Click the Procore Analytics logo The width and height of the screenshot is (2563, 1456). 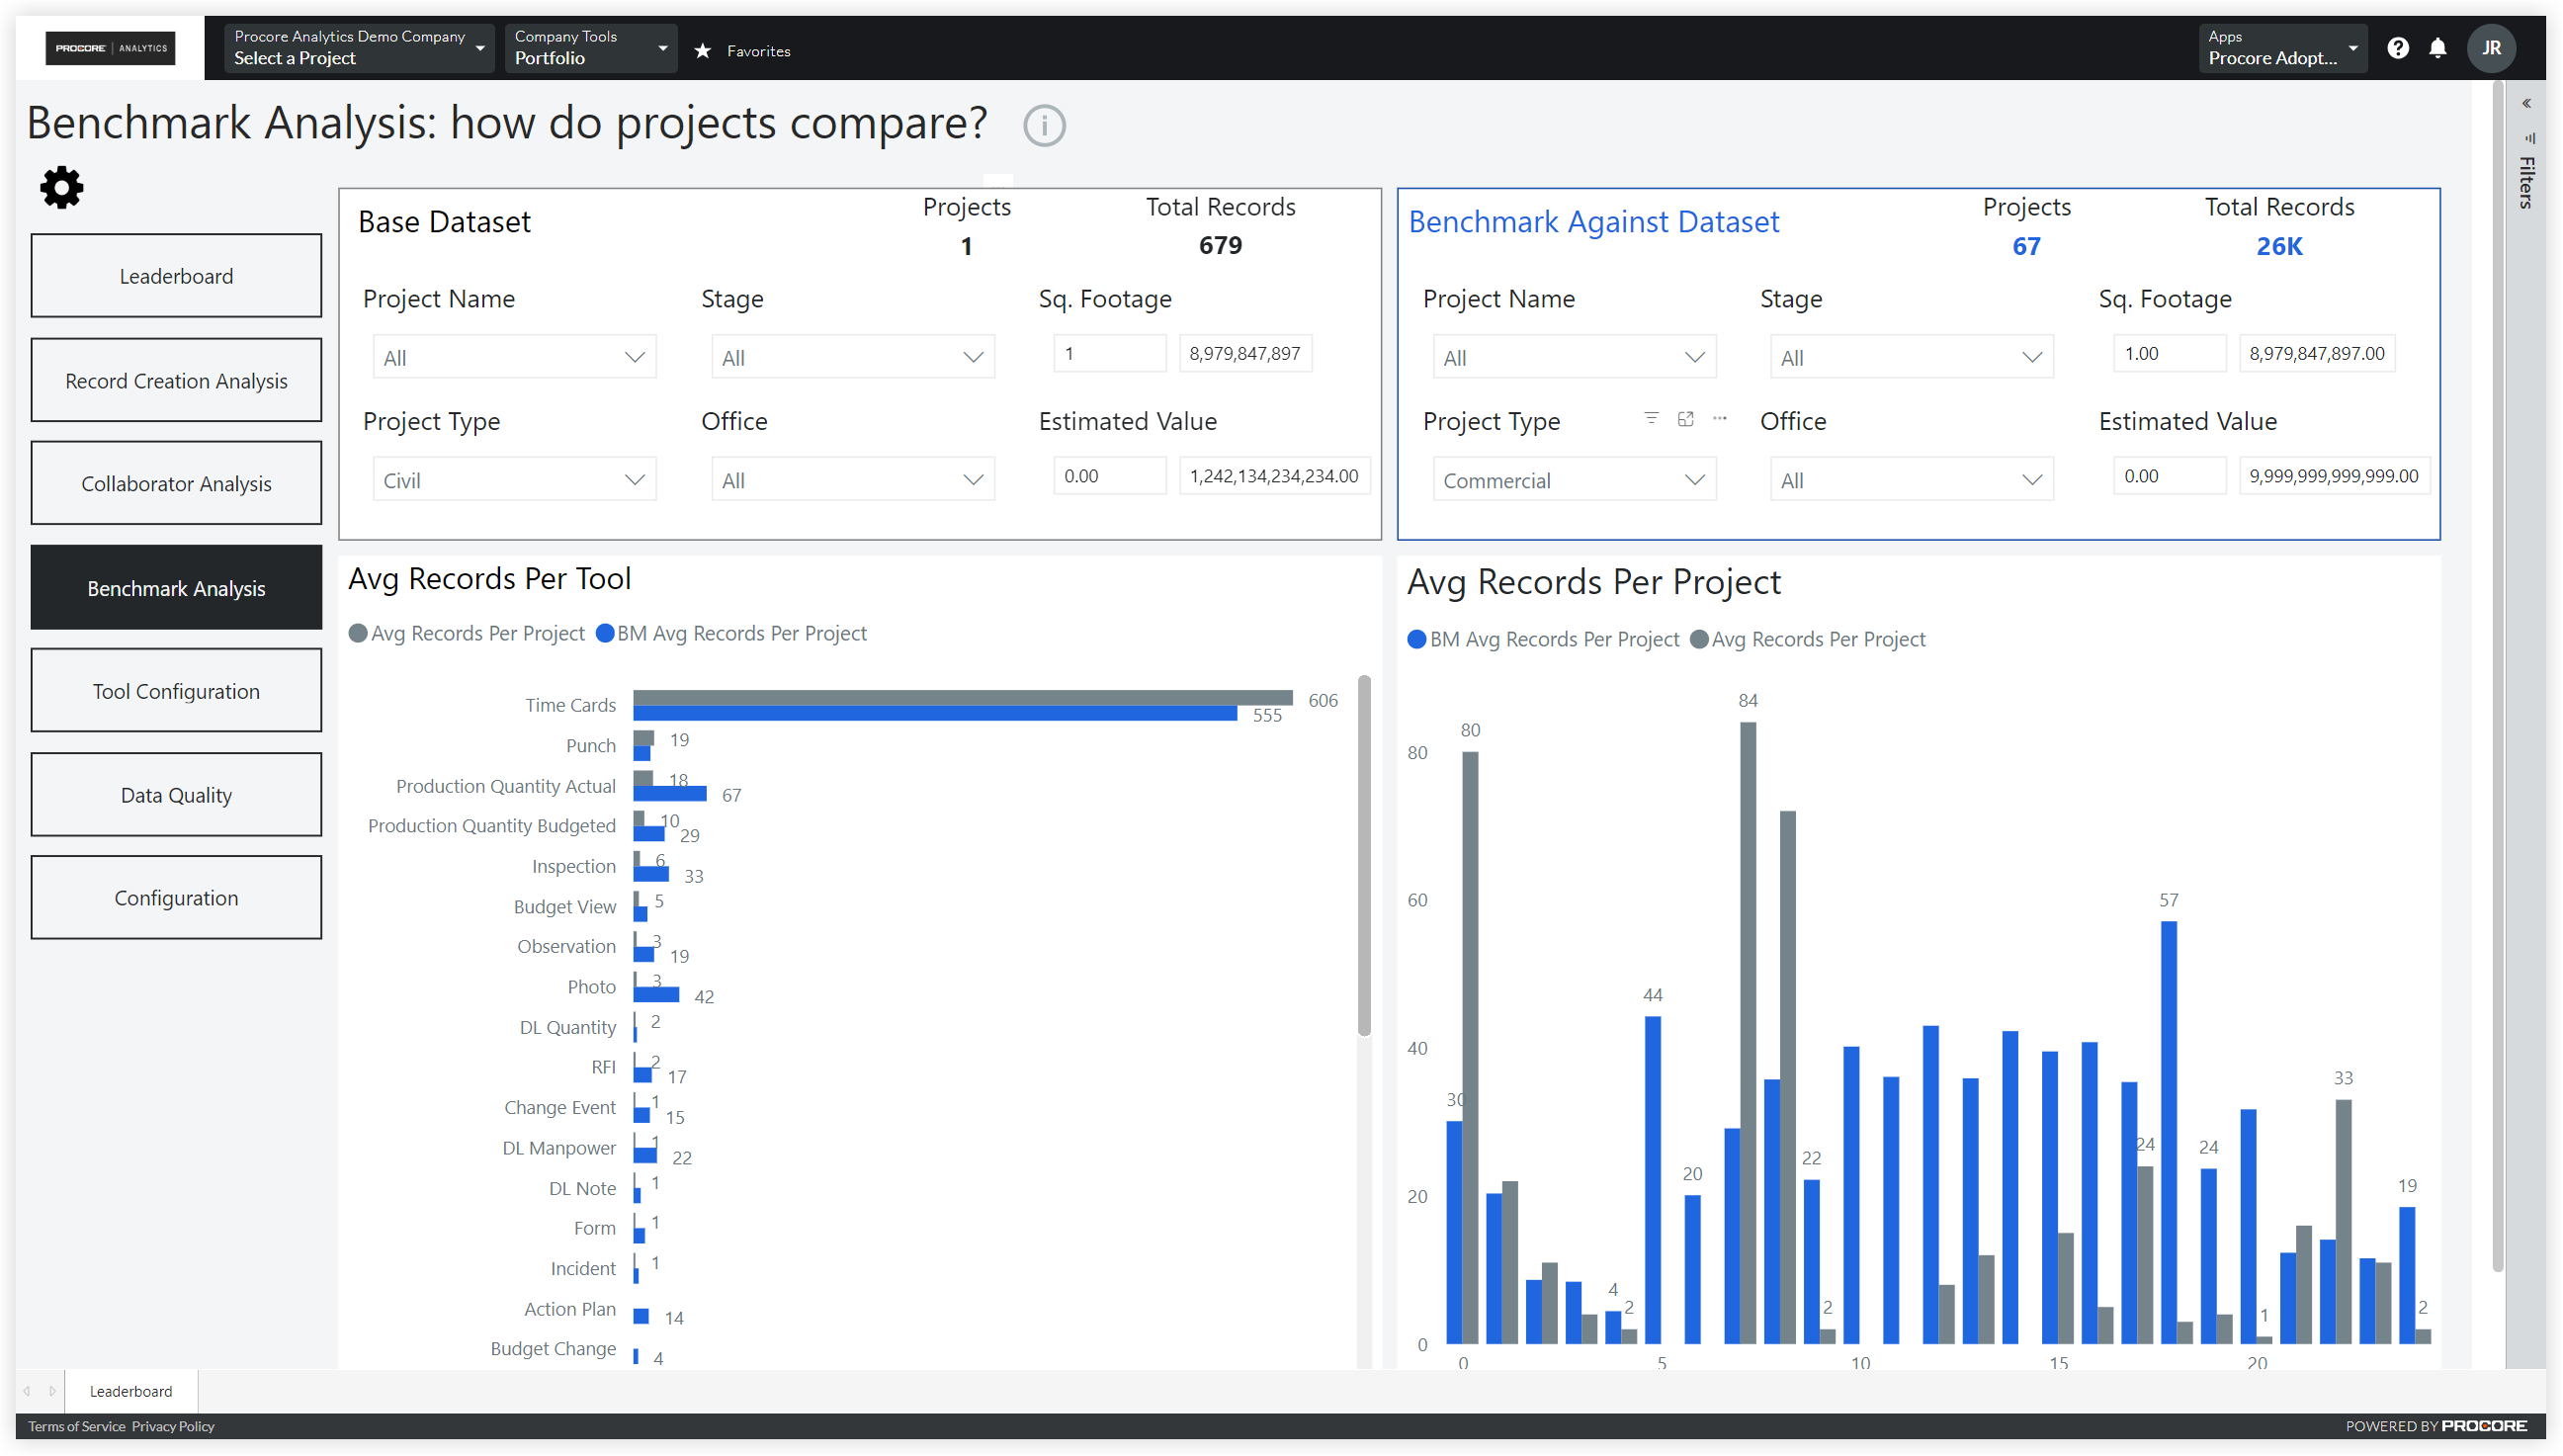coord(110,48)
